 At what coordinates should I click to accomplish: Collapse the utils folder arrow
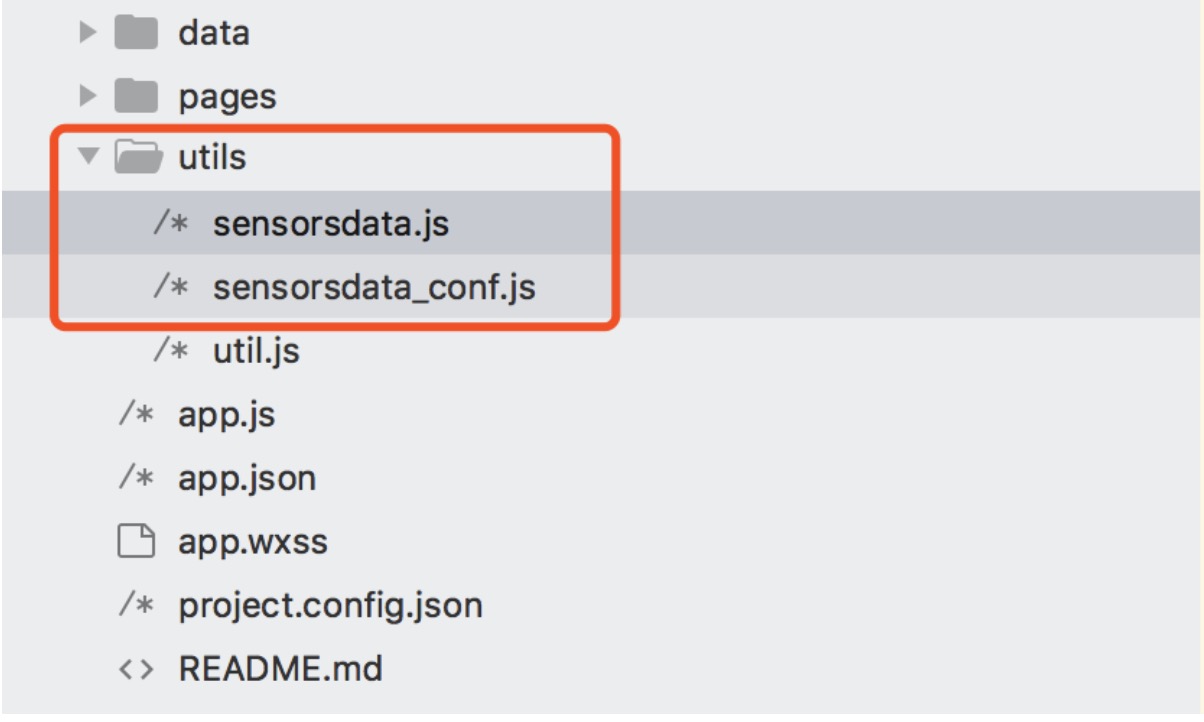tap(88, 157)
